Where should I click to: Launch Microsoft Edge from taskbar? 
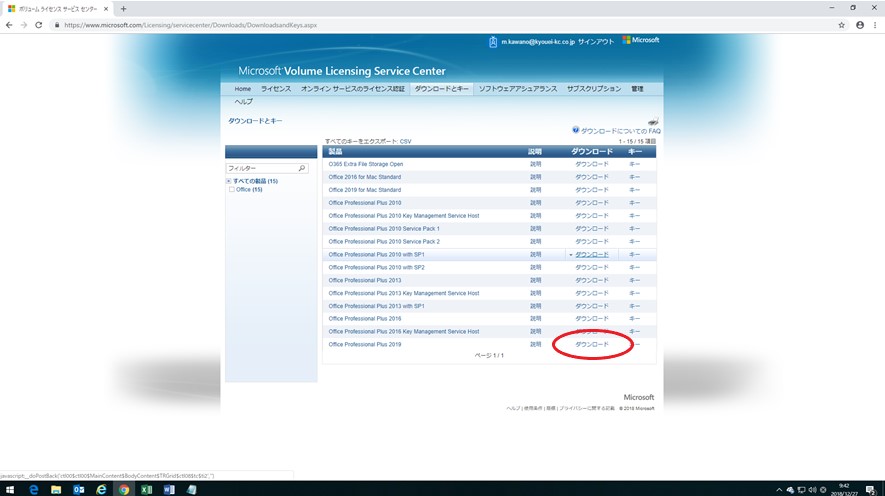(x=33, y=489)
